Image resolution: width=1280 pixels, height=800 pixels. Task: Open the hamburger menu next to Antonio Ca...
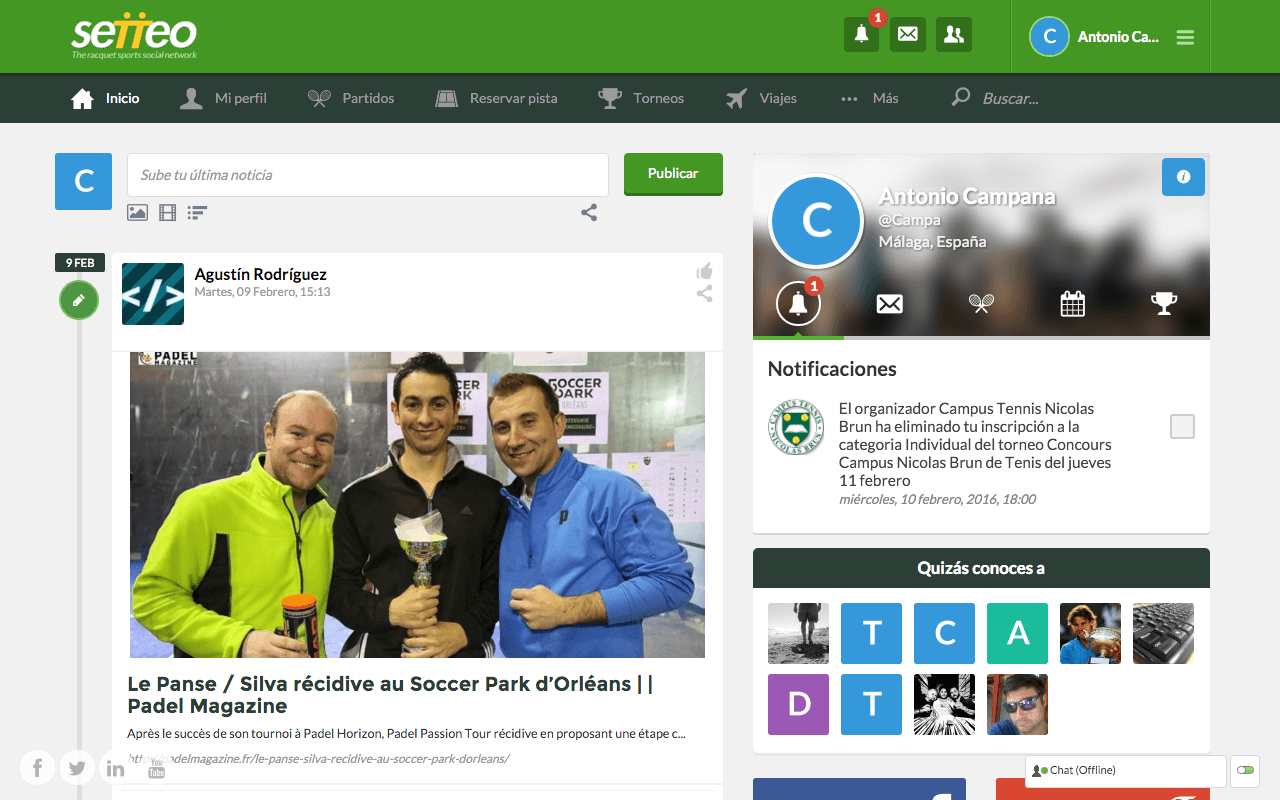[x=1185, y=38]
